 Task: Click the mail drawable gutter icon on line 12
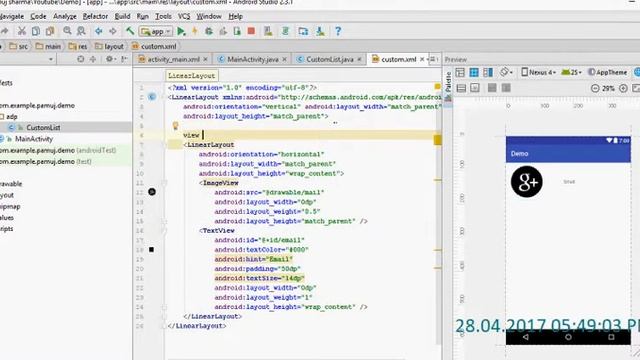[x=152, y=192]
